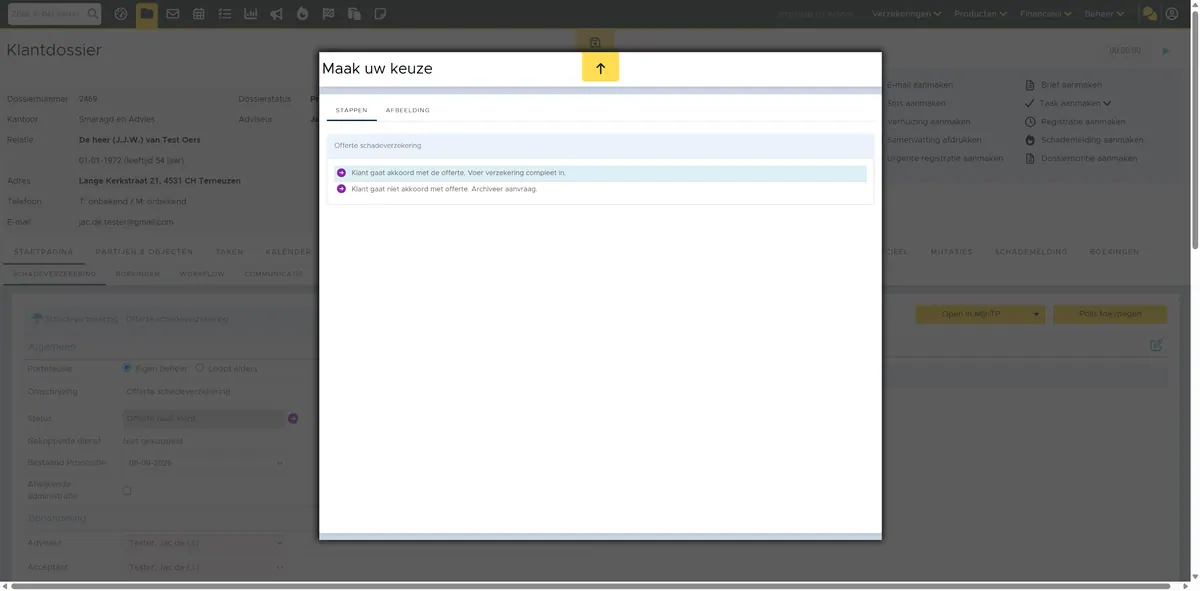Expand the Financieel menu
The width and height of the screenshot is (1200, 591).
(1046, 14)
